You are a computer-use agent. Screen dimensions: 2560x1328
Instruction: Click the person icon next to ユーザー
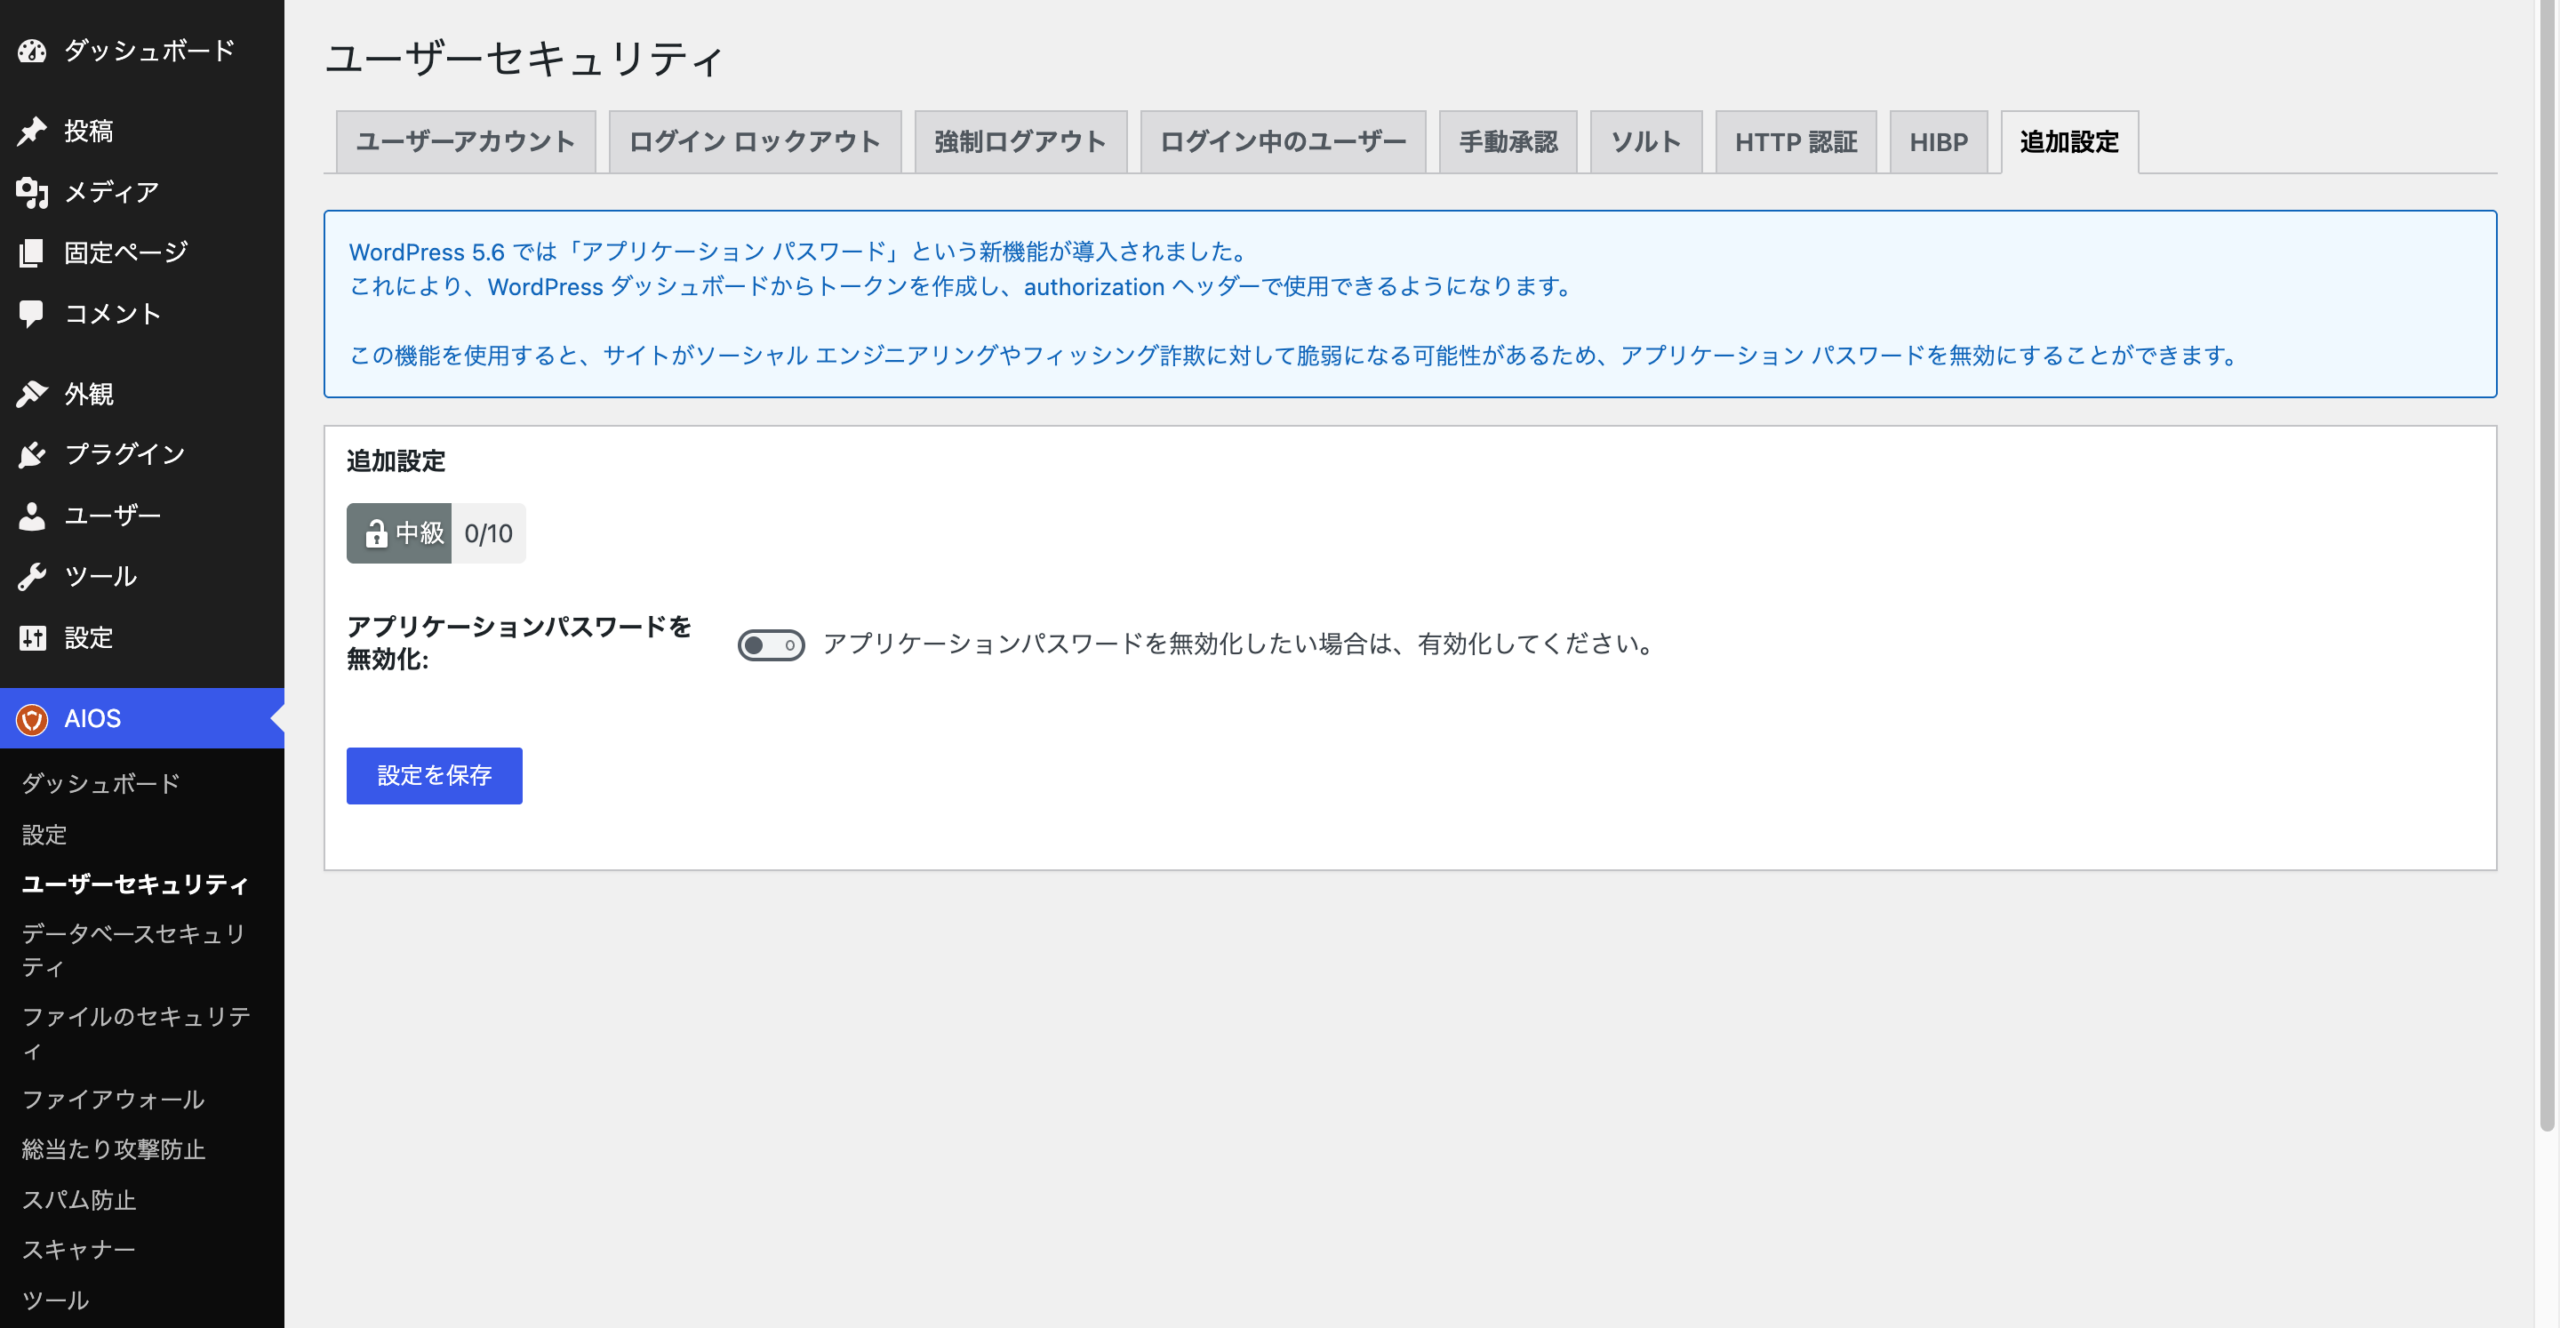click(32, 516)
